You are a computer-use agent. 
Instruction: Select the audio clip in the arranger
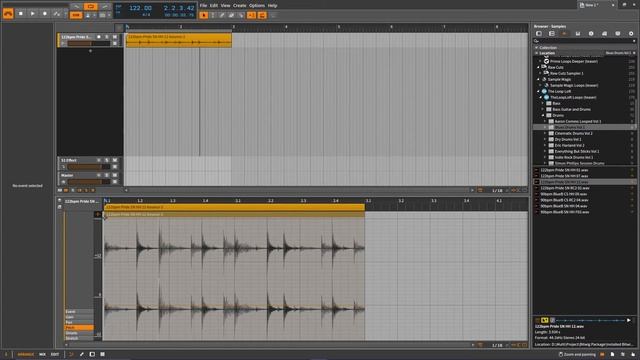coord(179,40)
